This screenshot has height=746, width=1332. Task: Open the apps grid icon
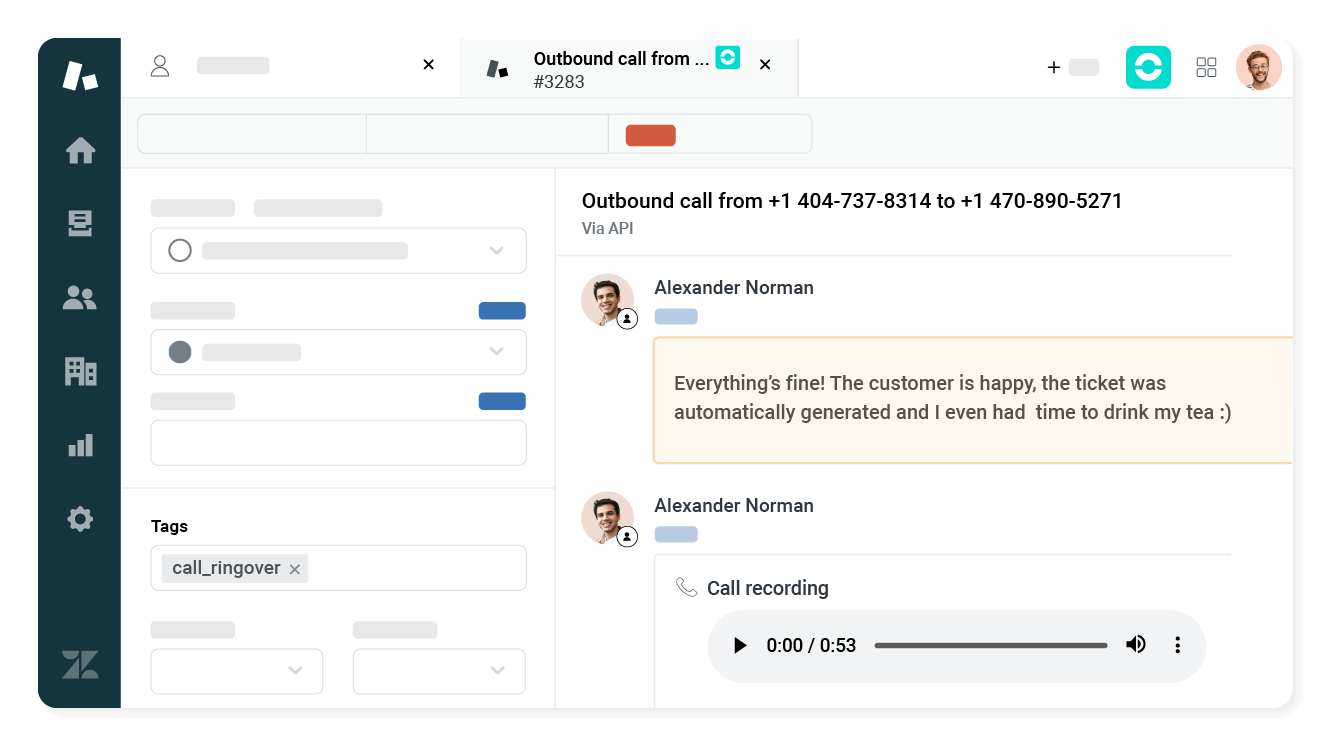(x=1206, y=67)
